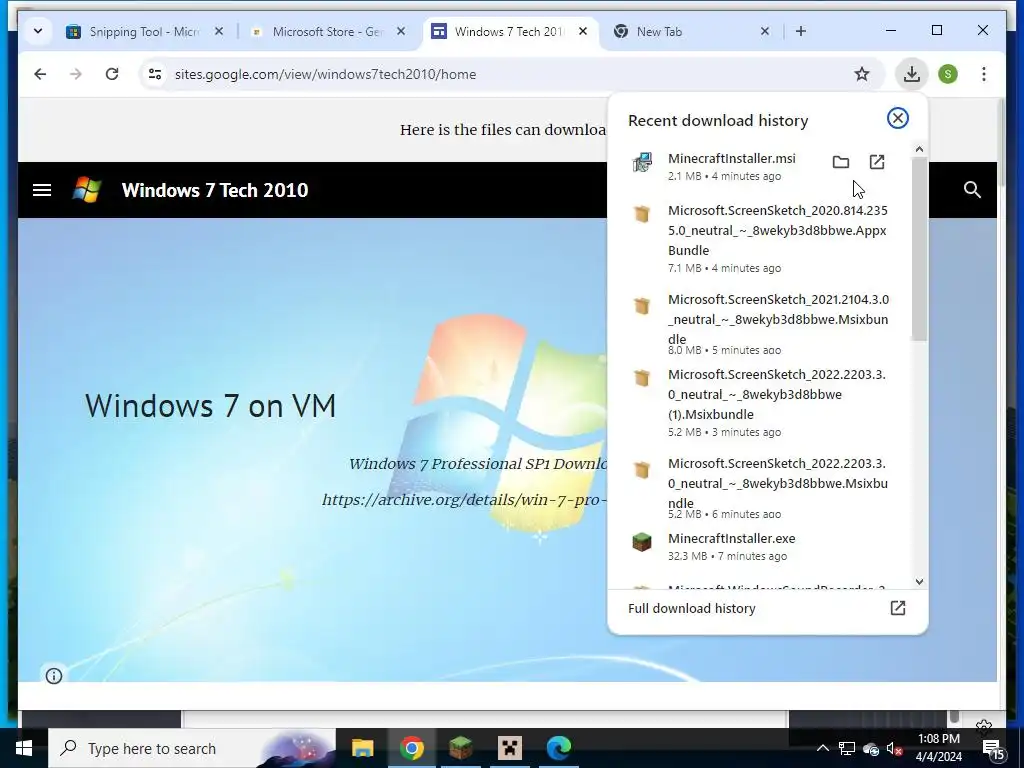This screenshot has width=1024, height=768.
Task: Open the page info circle icon
Action: tap(54, 676)
